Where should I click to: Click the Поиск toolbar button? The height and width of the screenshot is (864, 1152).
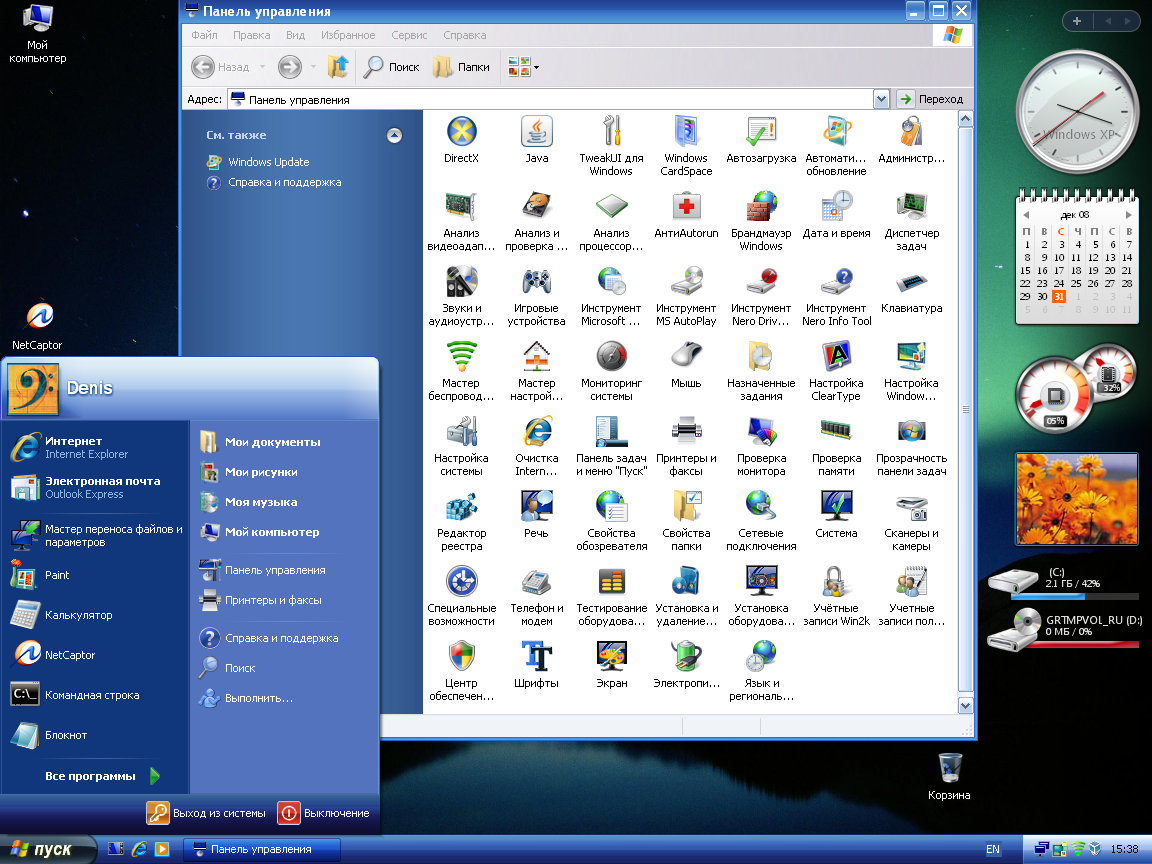click(392, 67)
